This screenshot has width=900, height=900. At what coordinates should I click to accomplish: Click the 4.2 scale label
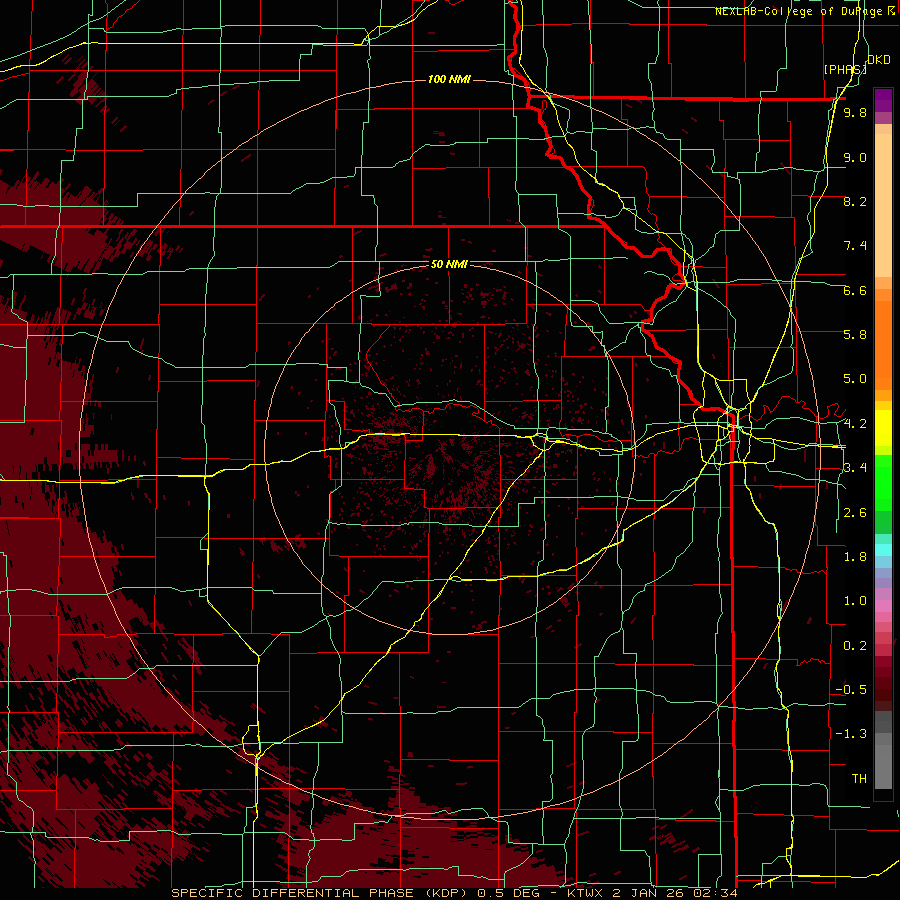855,424
